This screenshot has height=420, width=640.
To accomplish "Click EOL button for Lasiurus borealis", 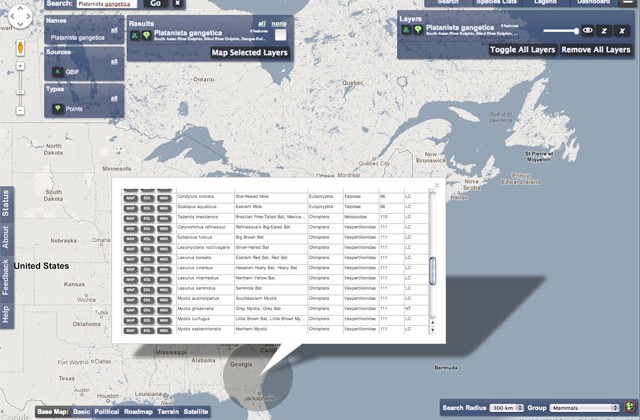I will point(147,260).
